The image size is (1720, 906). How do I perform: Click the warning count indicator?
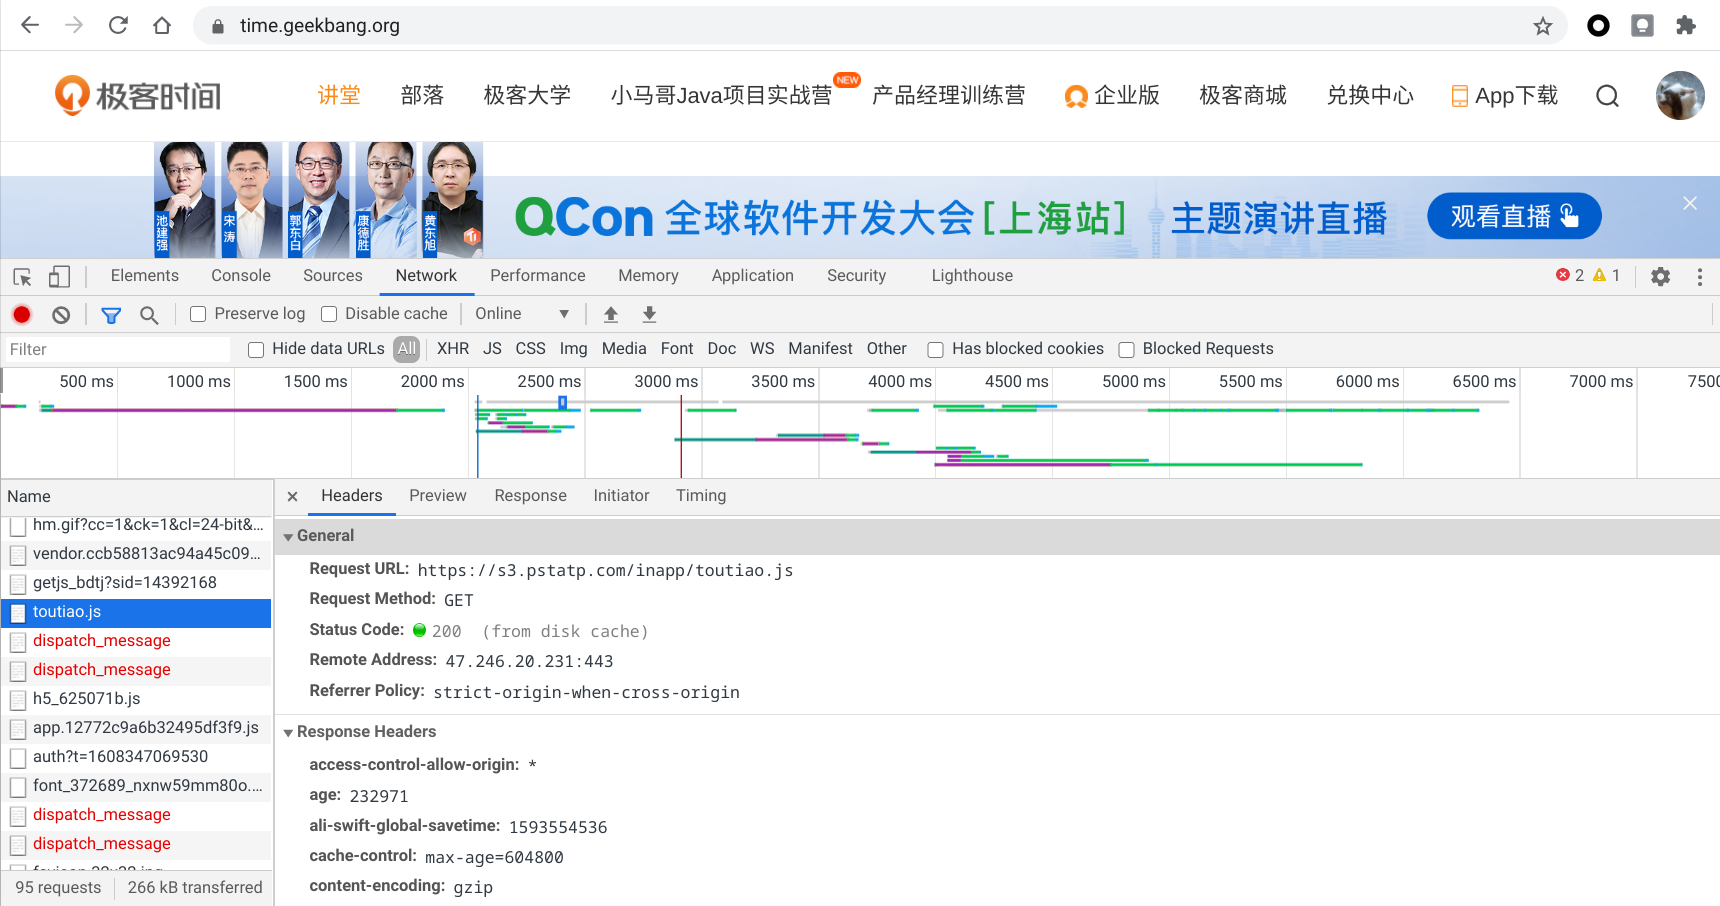(1606, 275)
